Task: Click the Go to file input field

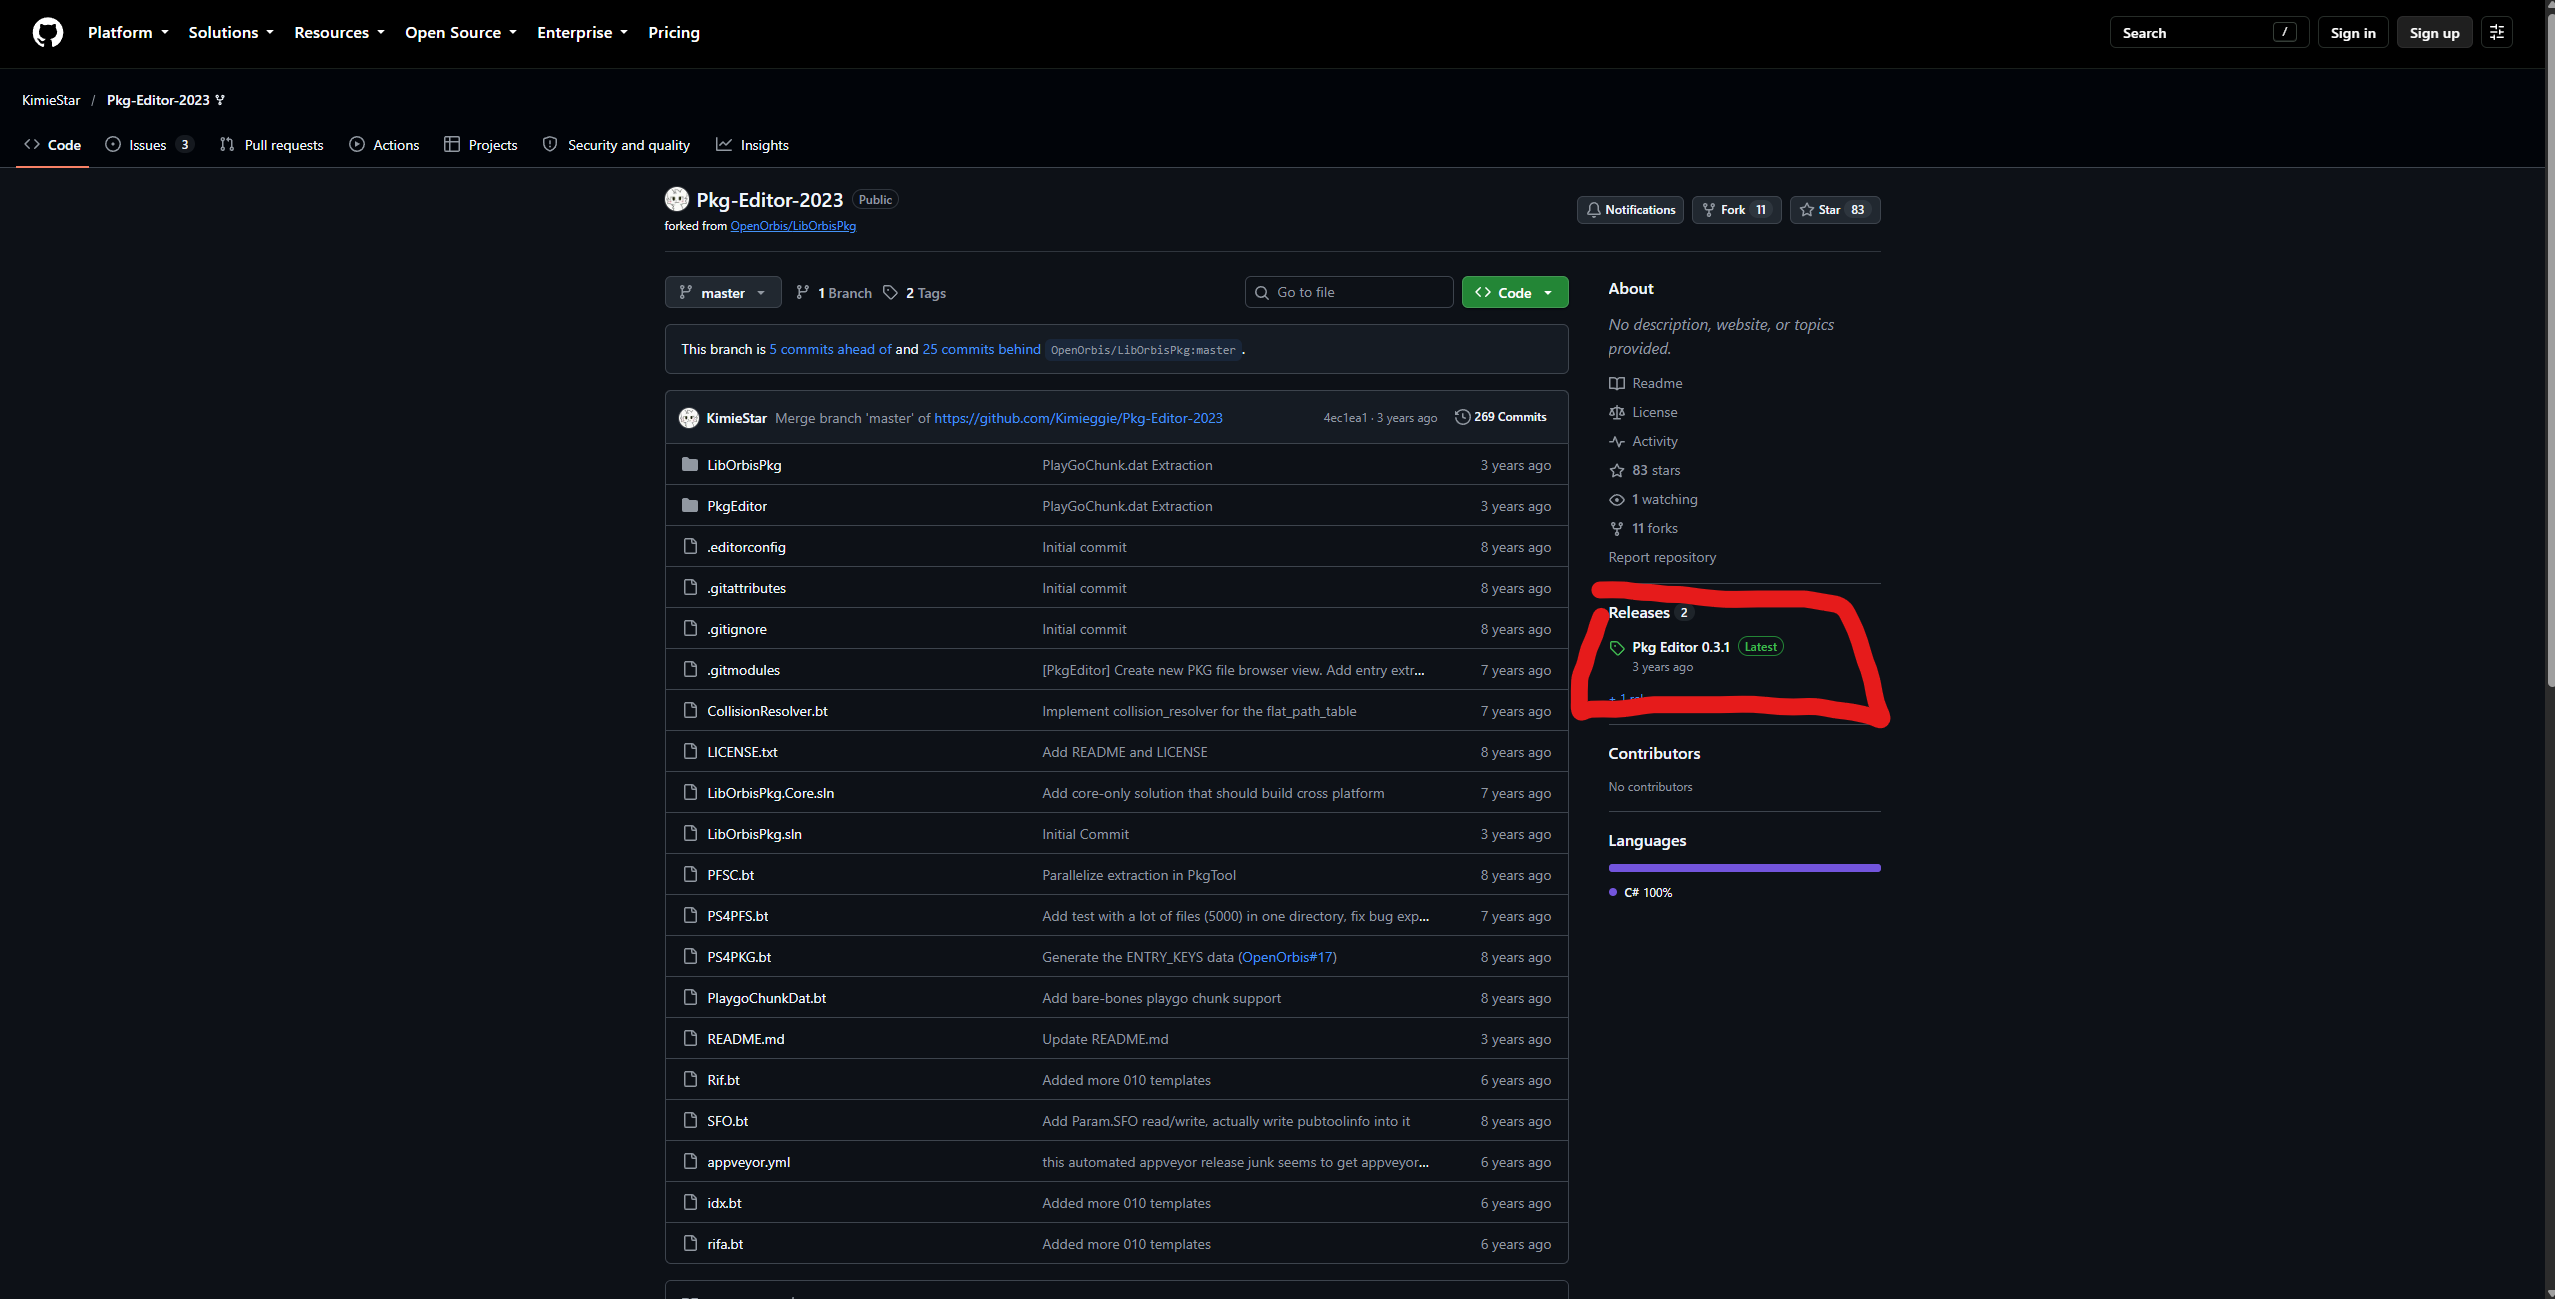Action: tap(1348, 292)
